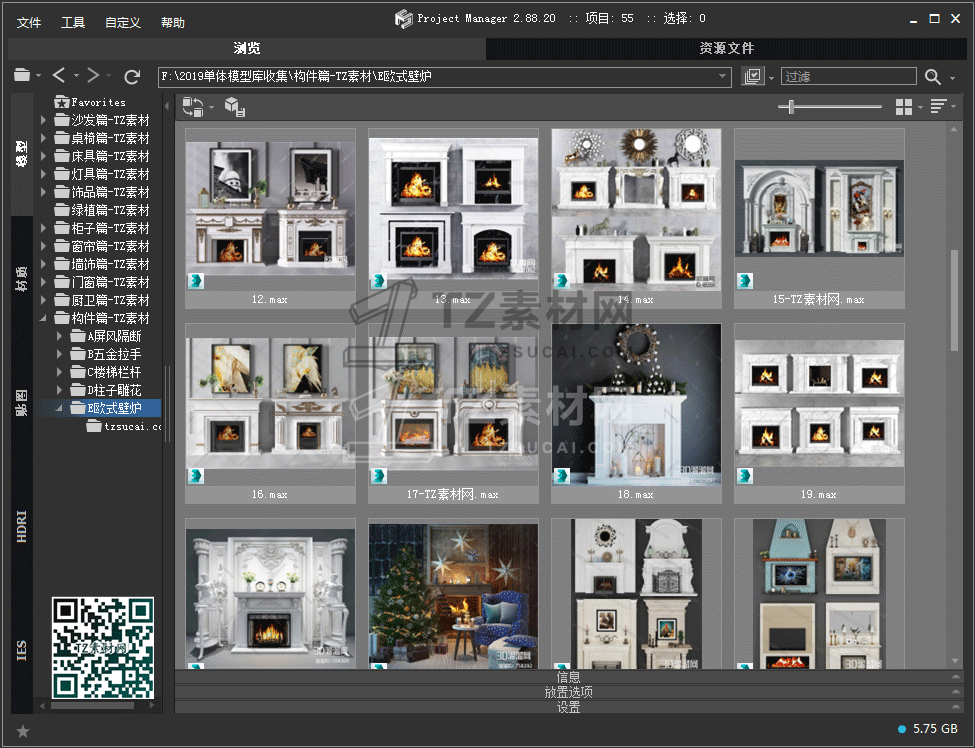Select the D柱子雕花 folder
The height and width of the screenshot is (748, 975).
114,390
